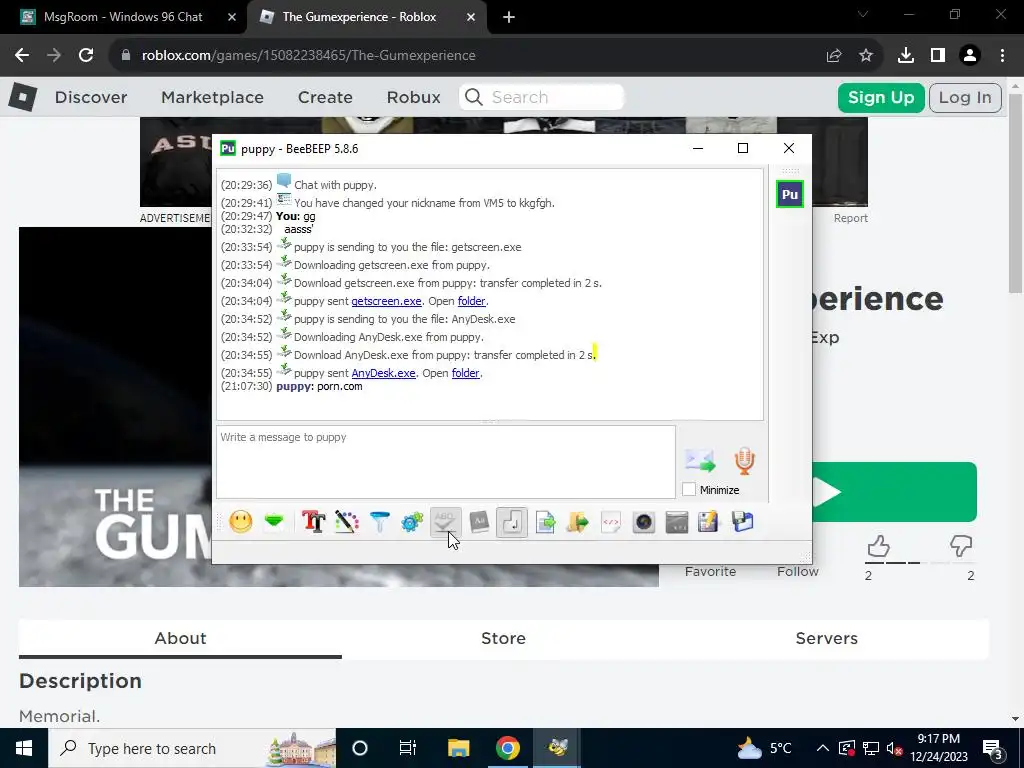Open Chrome tab search chevron
The height and width of the screenshot is (768, 1024).
863,14
